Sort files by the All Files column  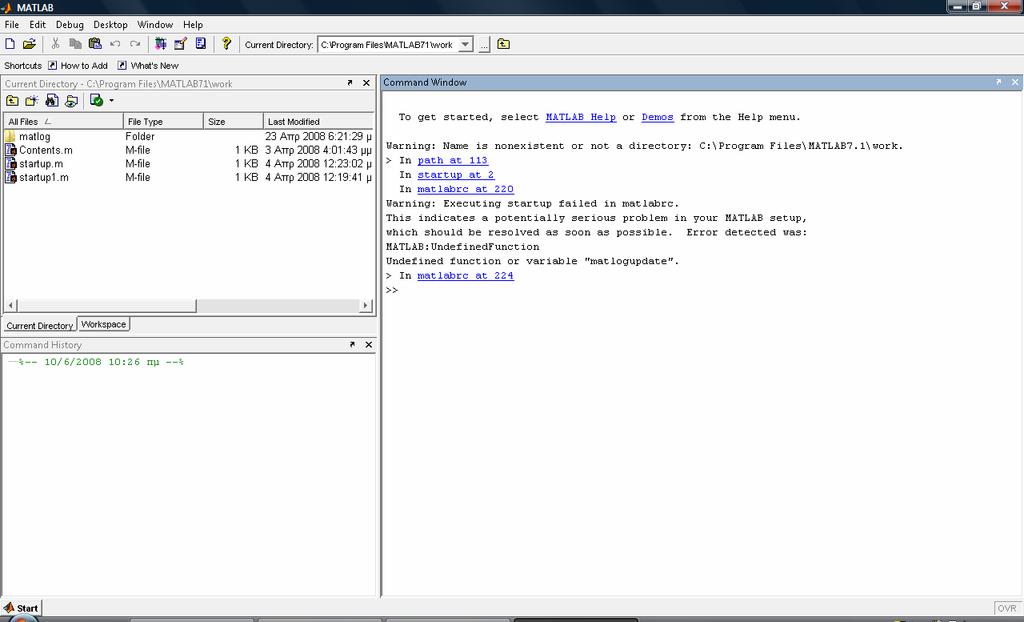pyautogui.click(x=63, y=122)
